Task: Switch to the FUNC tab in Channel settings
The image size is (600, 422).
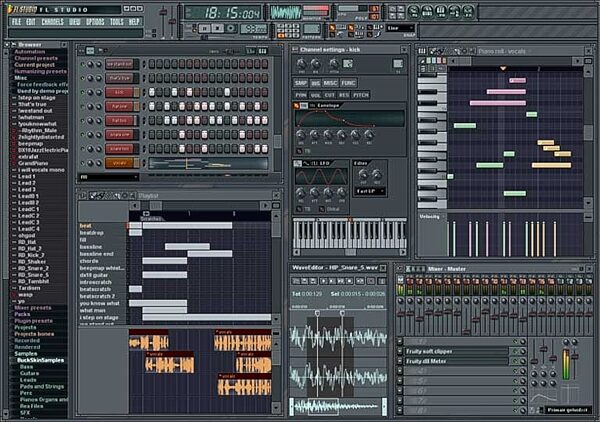Action: click(x=348, y=83)
